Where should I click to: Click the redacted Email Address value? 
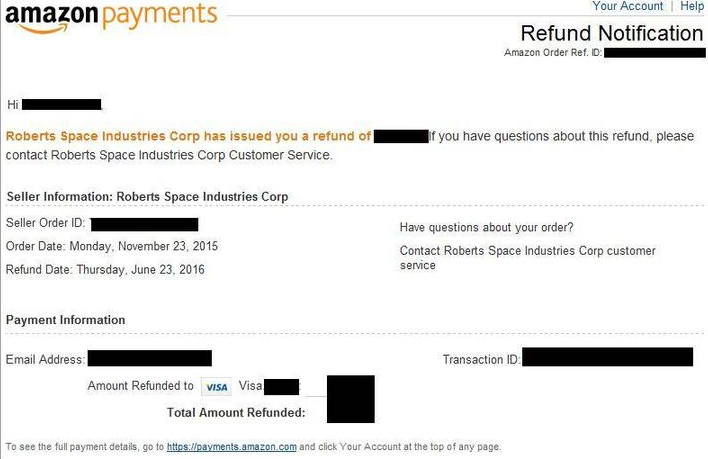(150, 358)
